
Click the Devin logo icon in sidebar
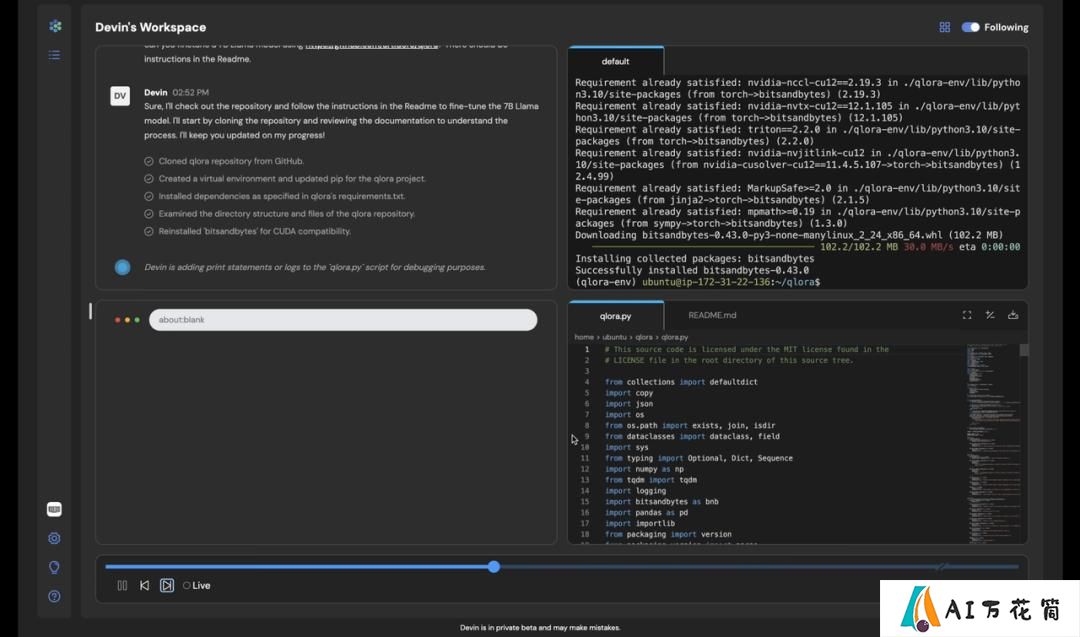point(55,26)
